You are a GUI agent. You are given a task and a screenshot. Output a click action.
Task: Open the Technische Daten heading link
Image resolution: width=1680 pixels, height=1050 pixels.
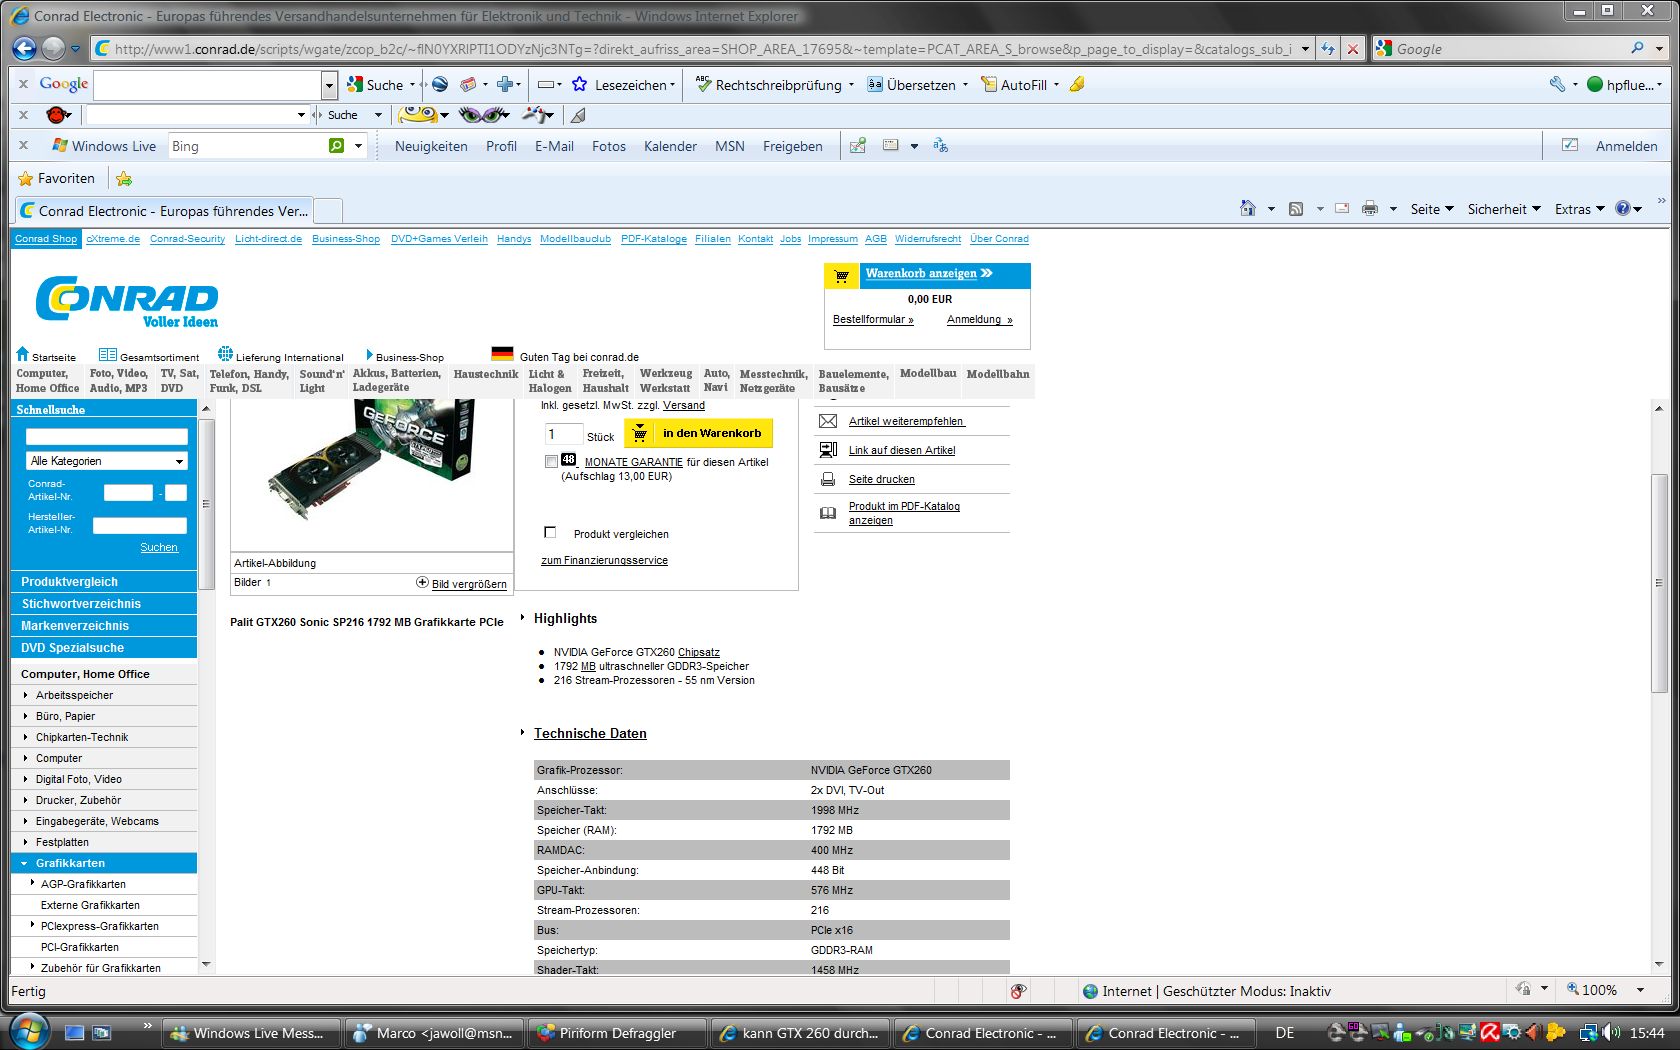click(x=590, y=733)
